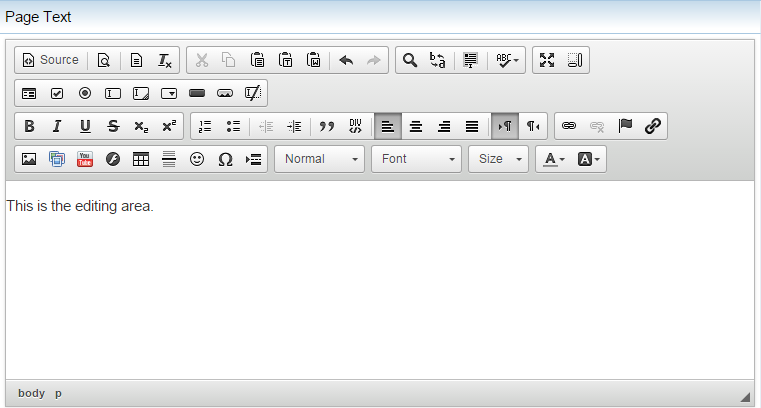The height and width of the screenshot is (408, 761).
Task: Expand the Font name dropdown
Action: tap(417, 159)
